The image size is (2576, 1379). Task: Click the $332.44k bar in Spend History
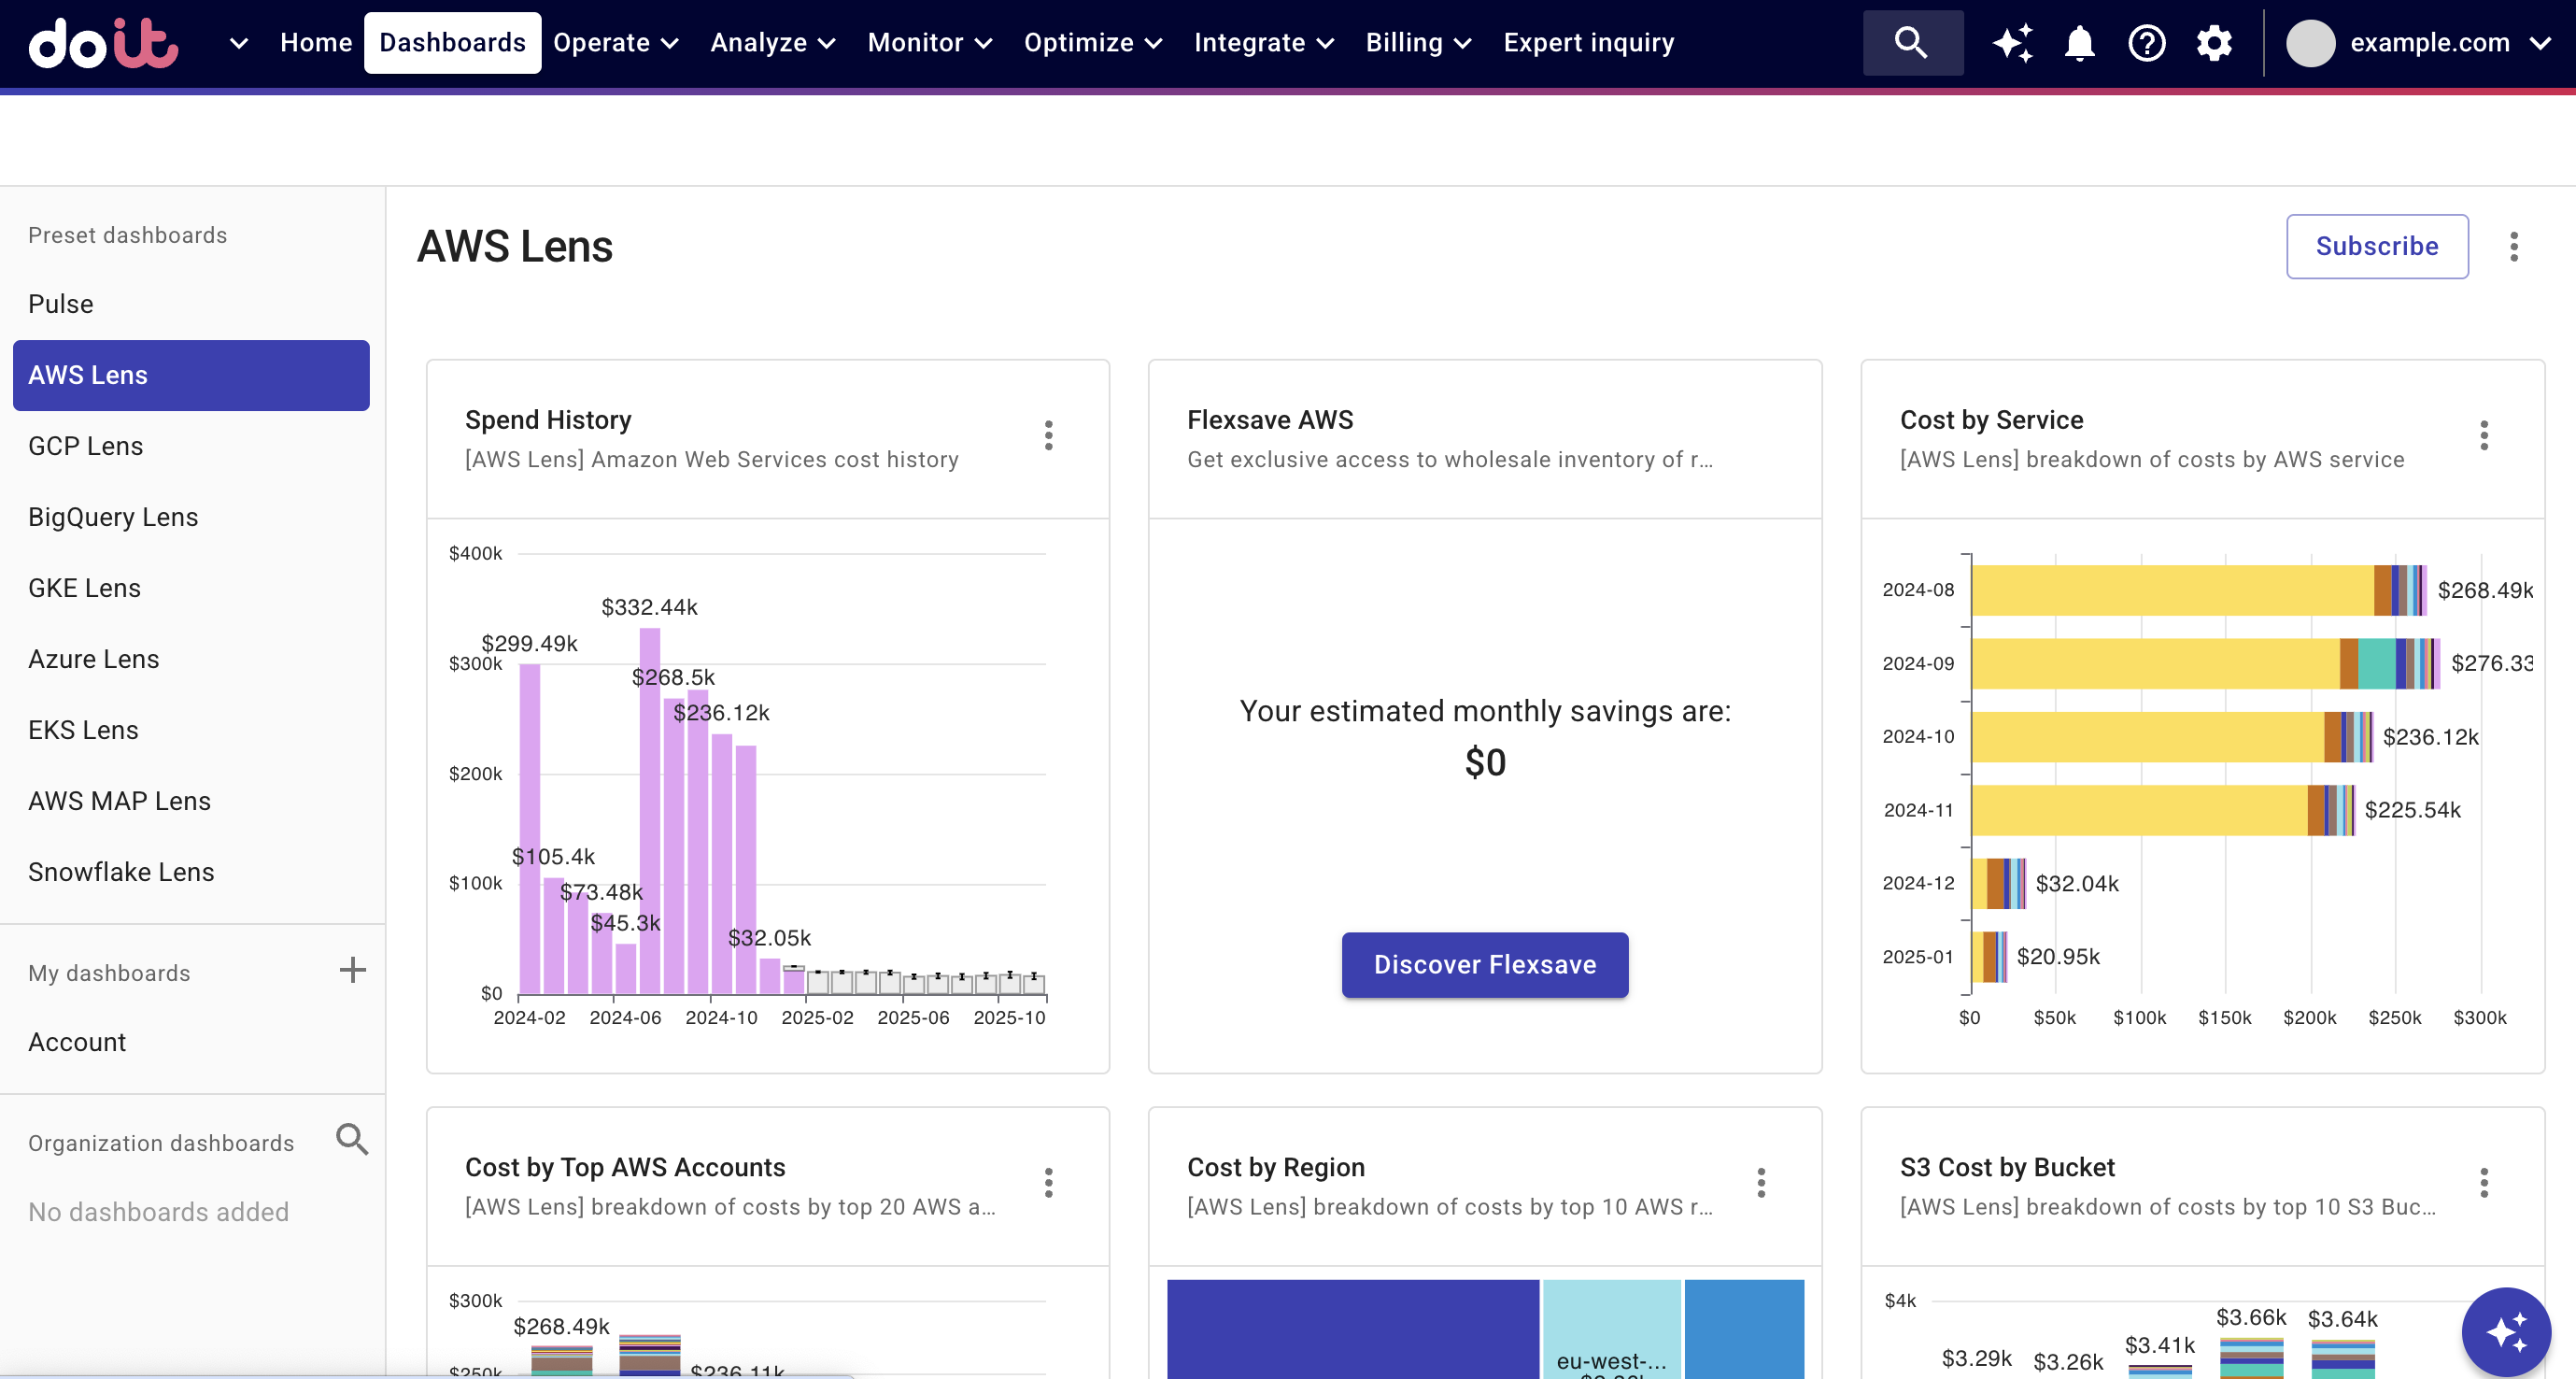click(x=649, y=810)
